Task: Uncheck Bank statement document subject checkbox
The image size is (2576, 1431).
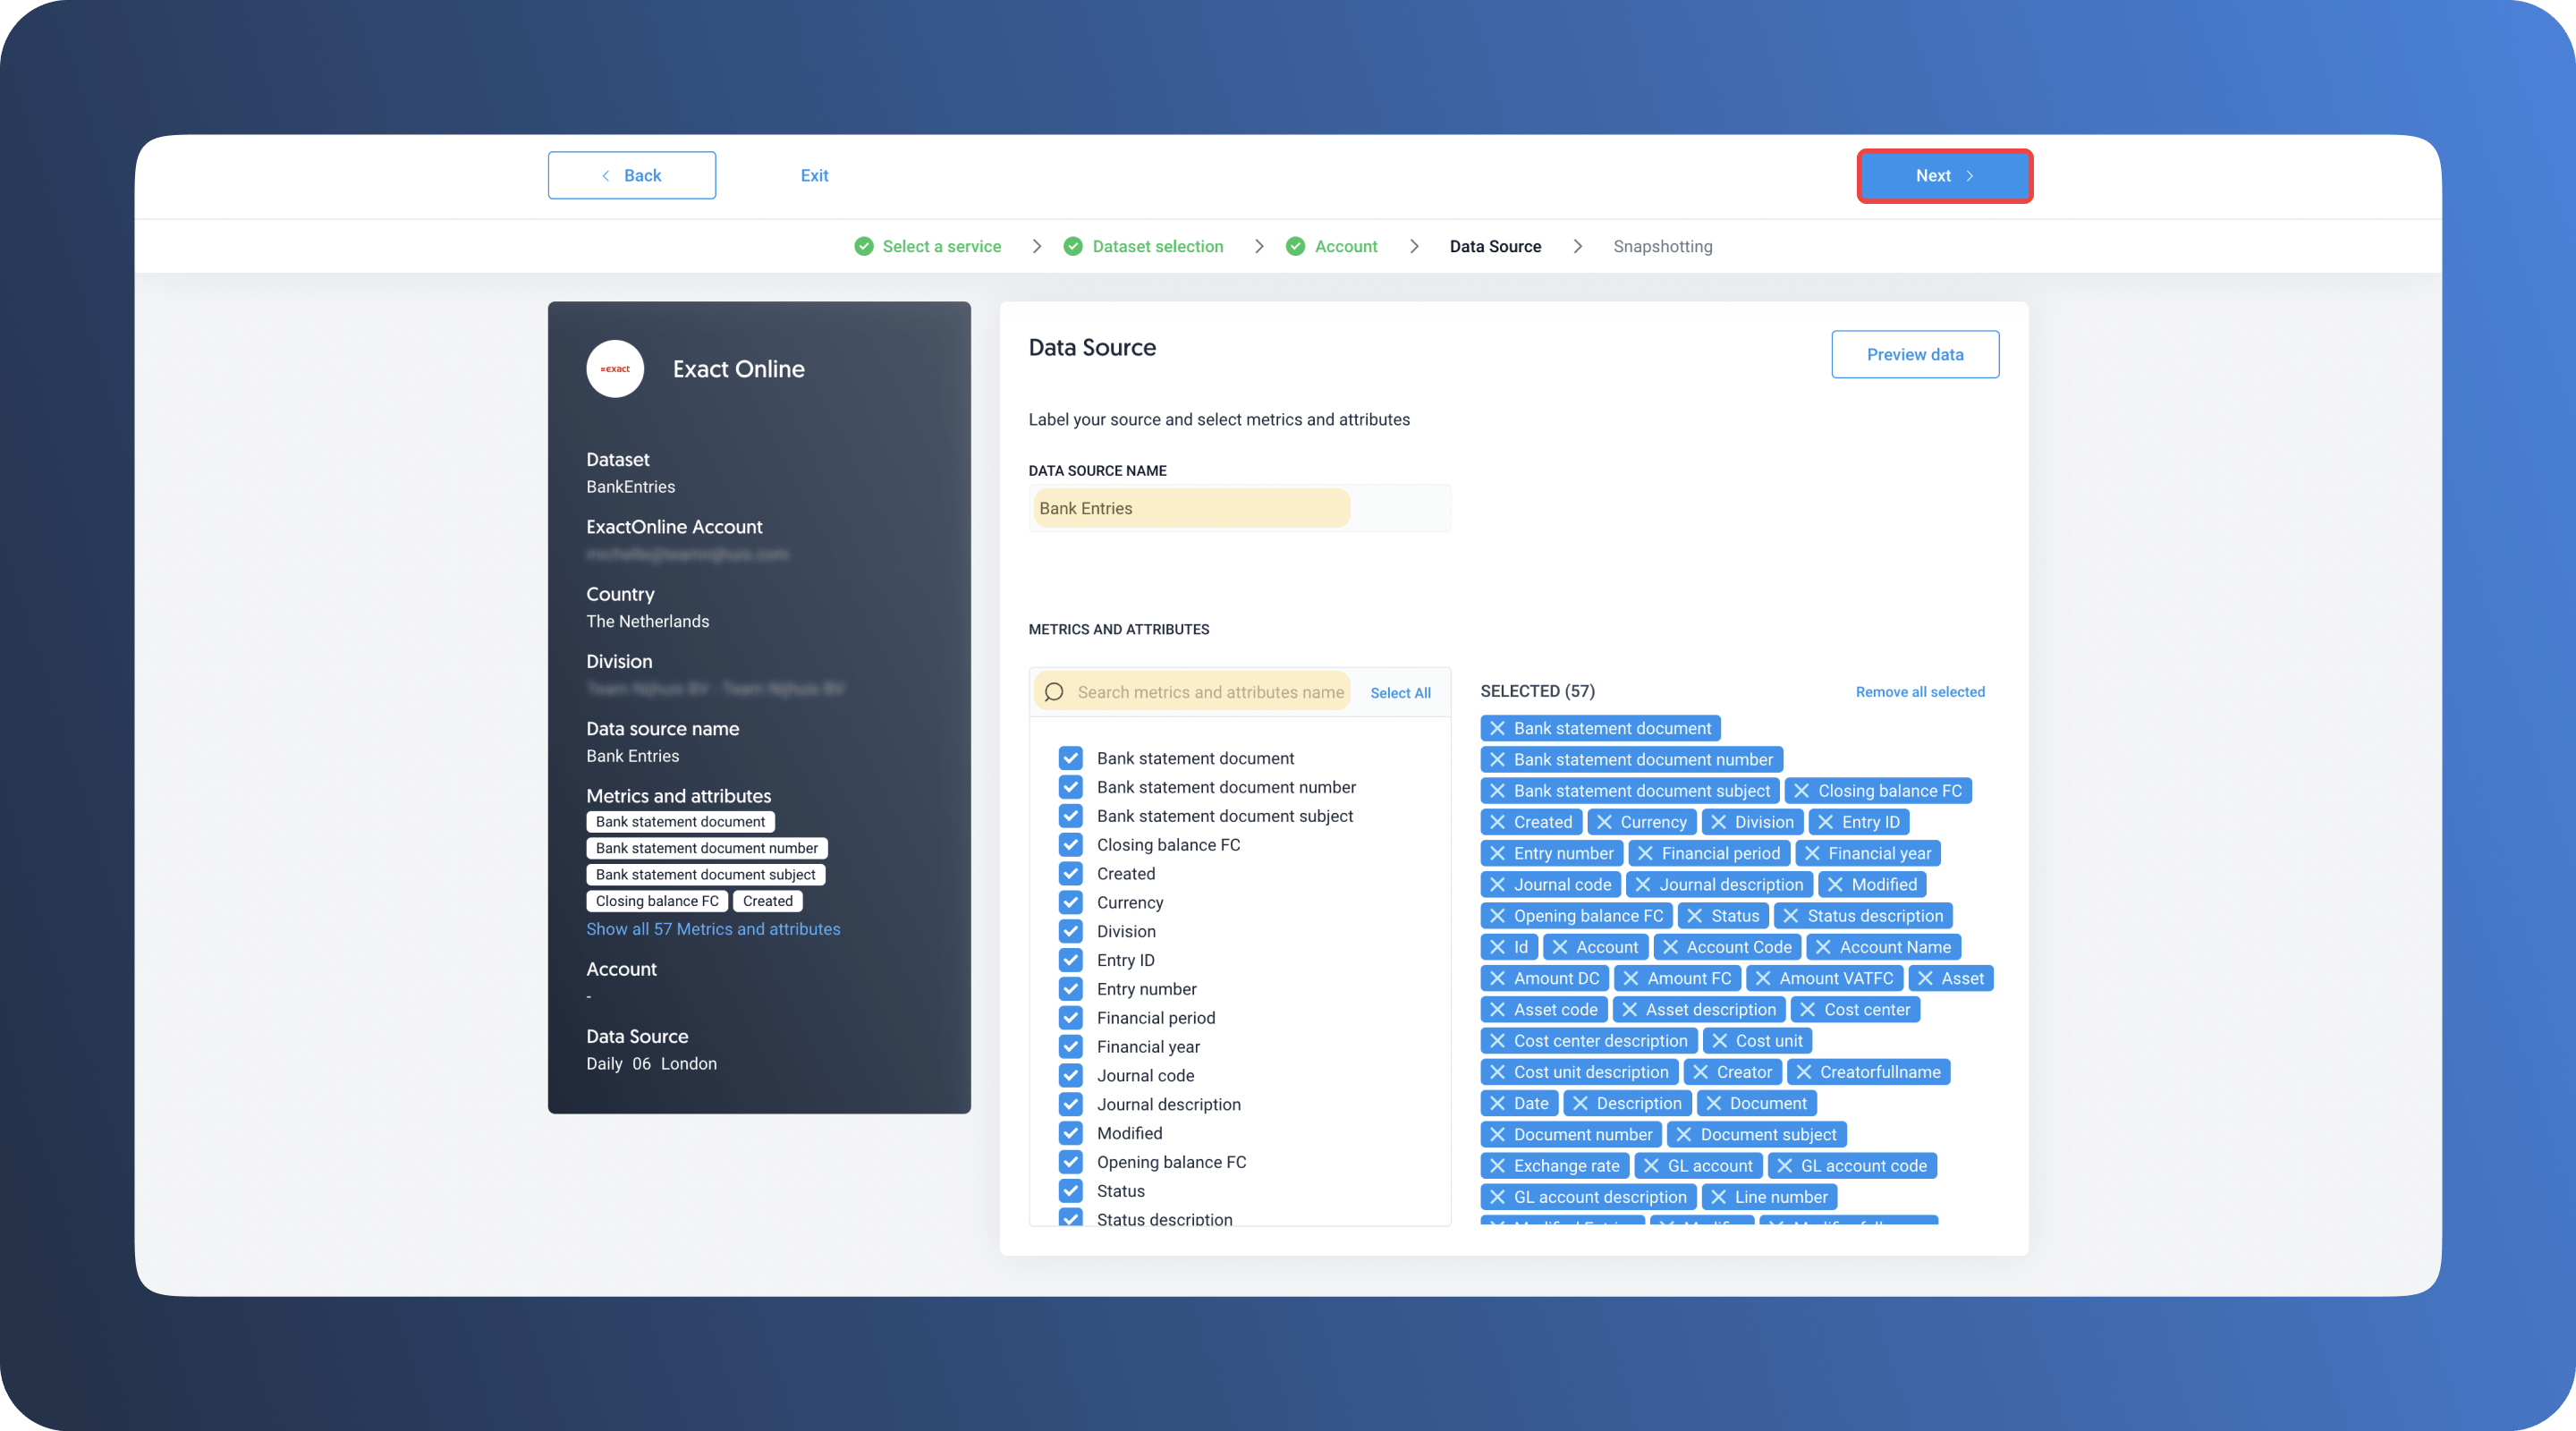Action: point(1071,816)
